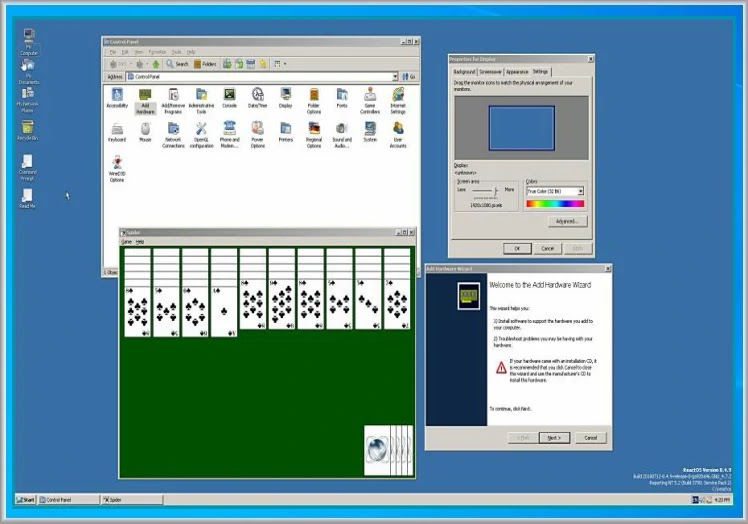Click the Advanced... button in Display properties
The height and width of the screenshot is (524, 748).
[x=567, y=221]
